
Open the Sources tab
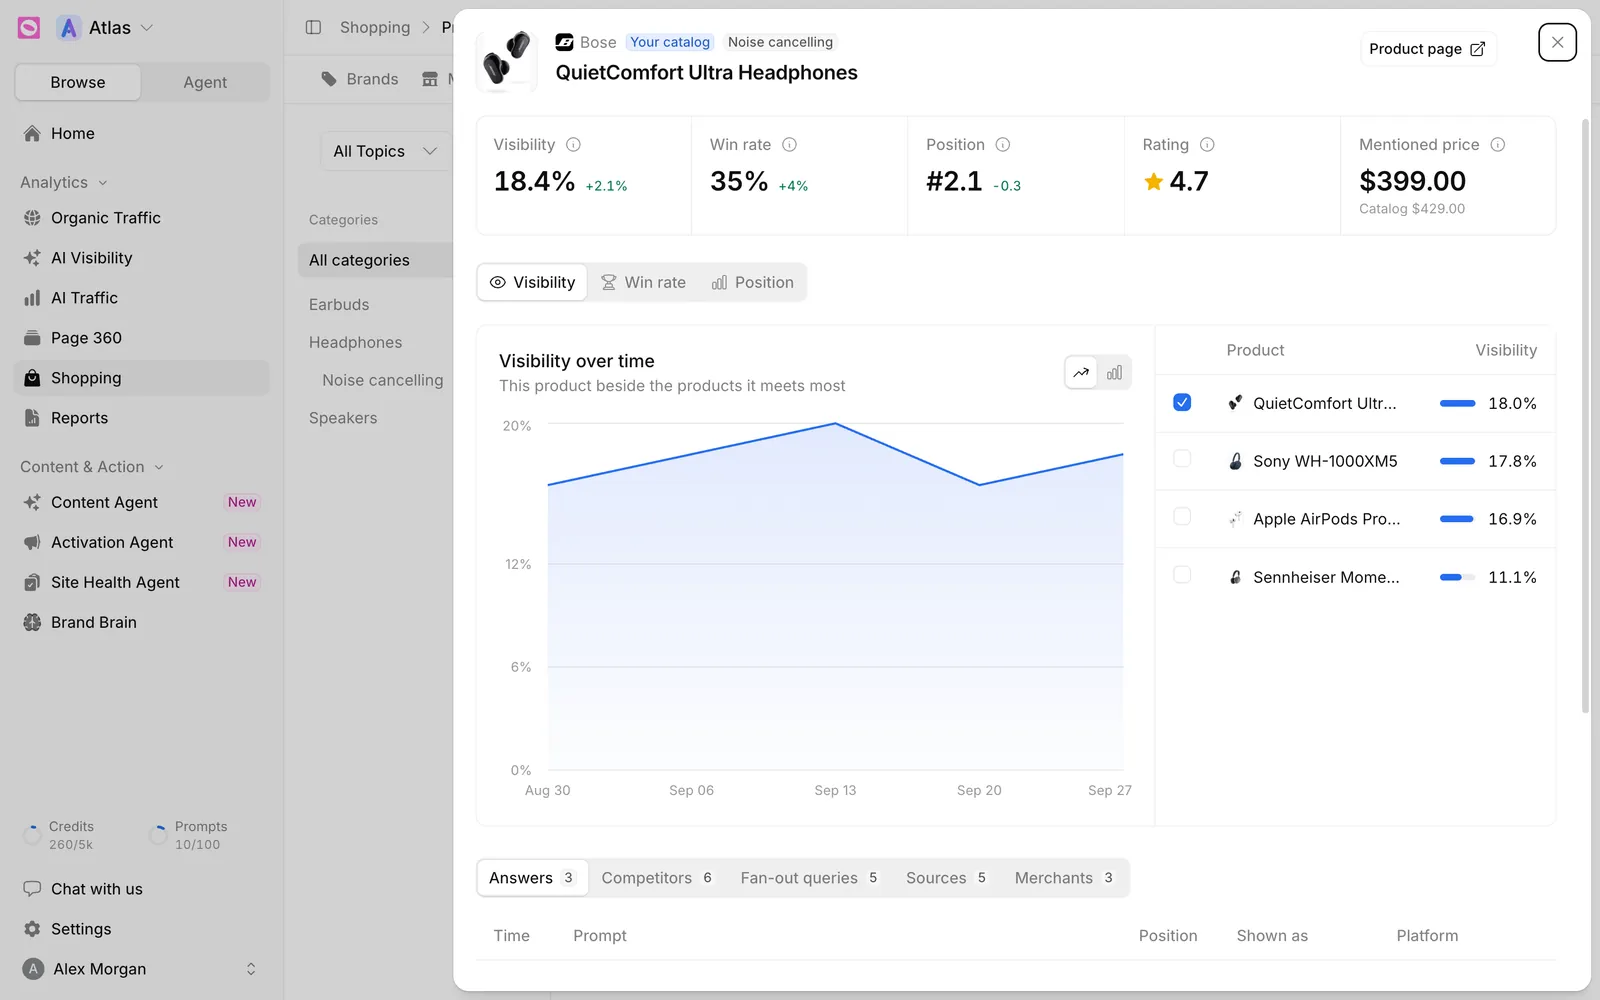click(x=946, y=878)
